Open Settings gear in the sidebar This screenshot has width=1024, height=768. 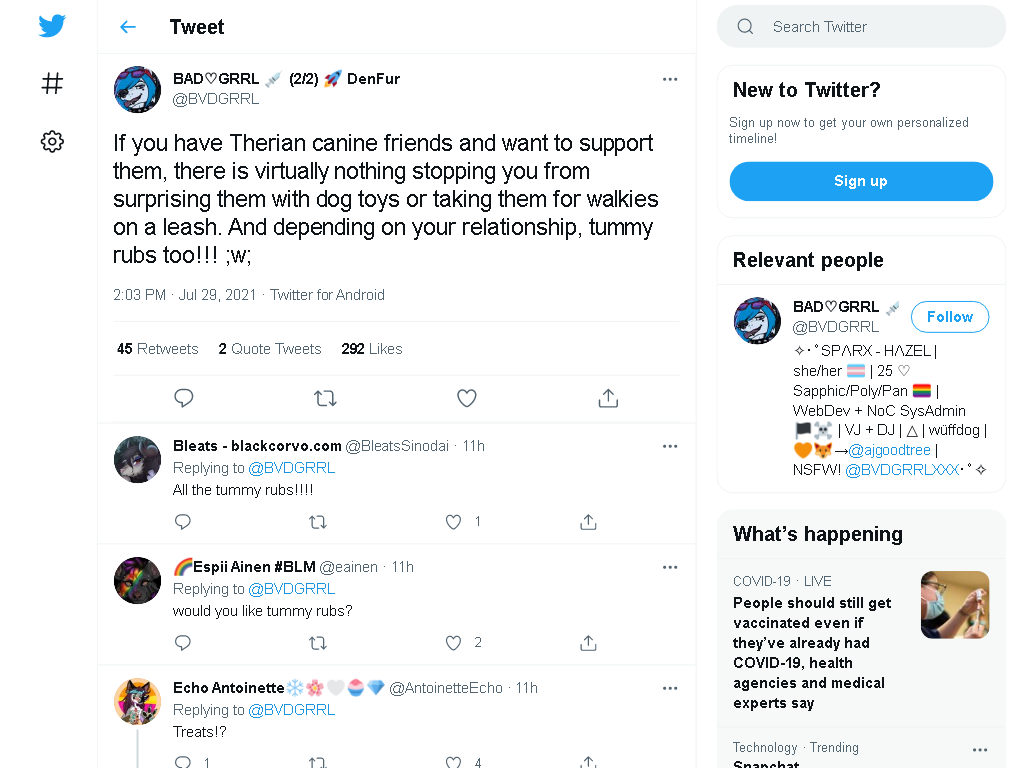click(x=52, y=141)
